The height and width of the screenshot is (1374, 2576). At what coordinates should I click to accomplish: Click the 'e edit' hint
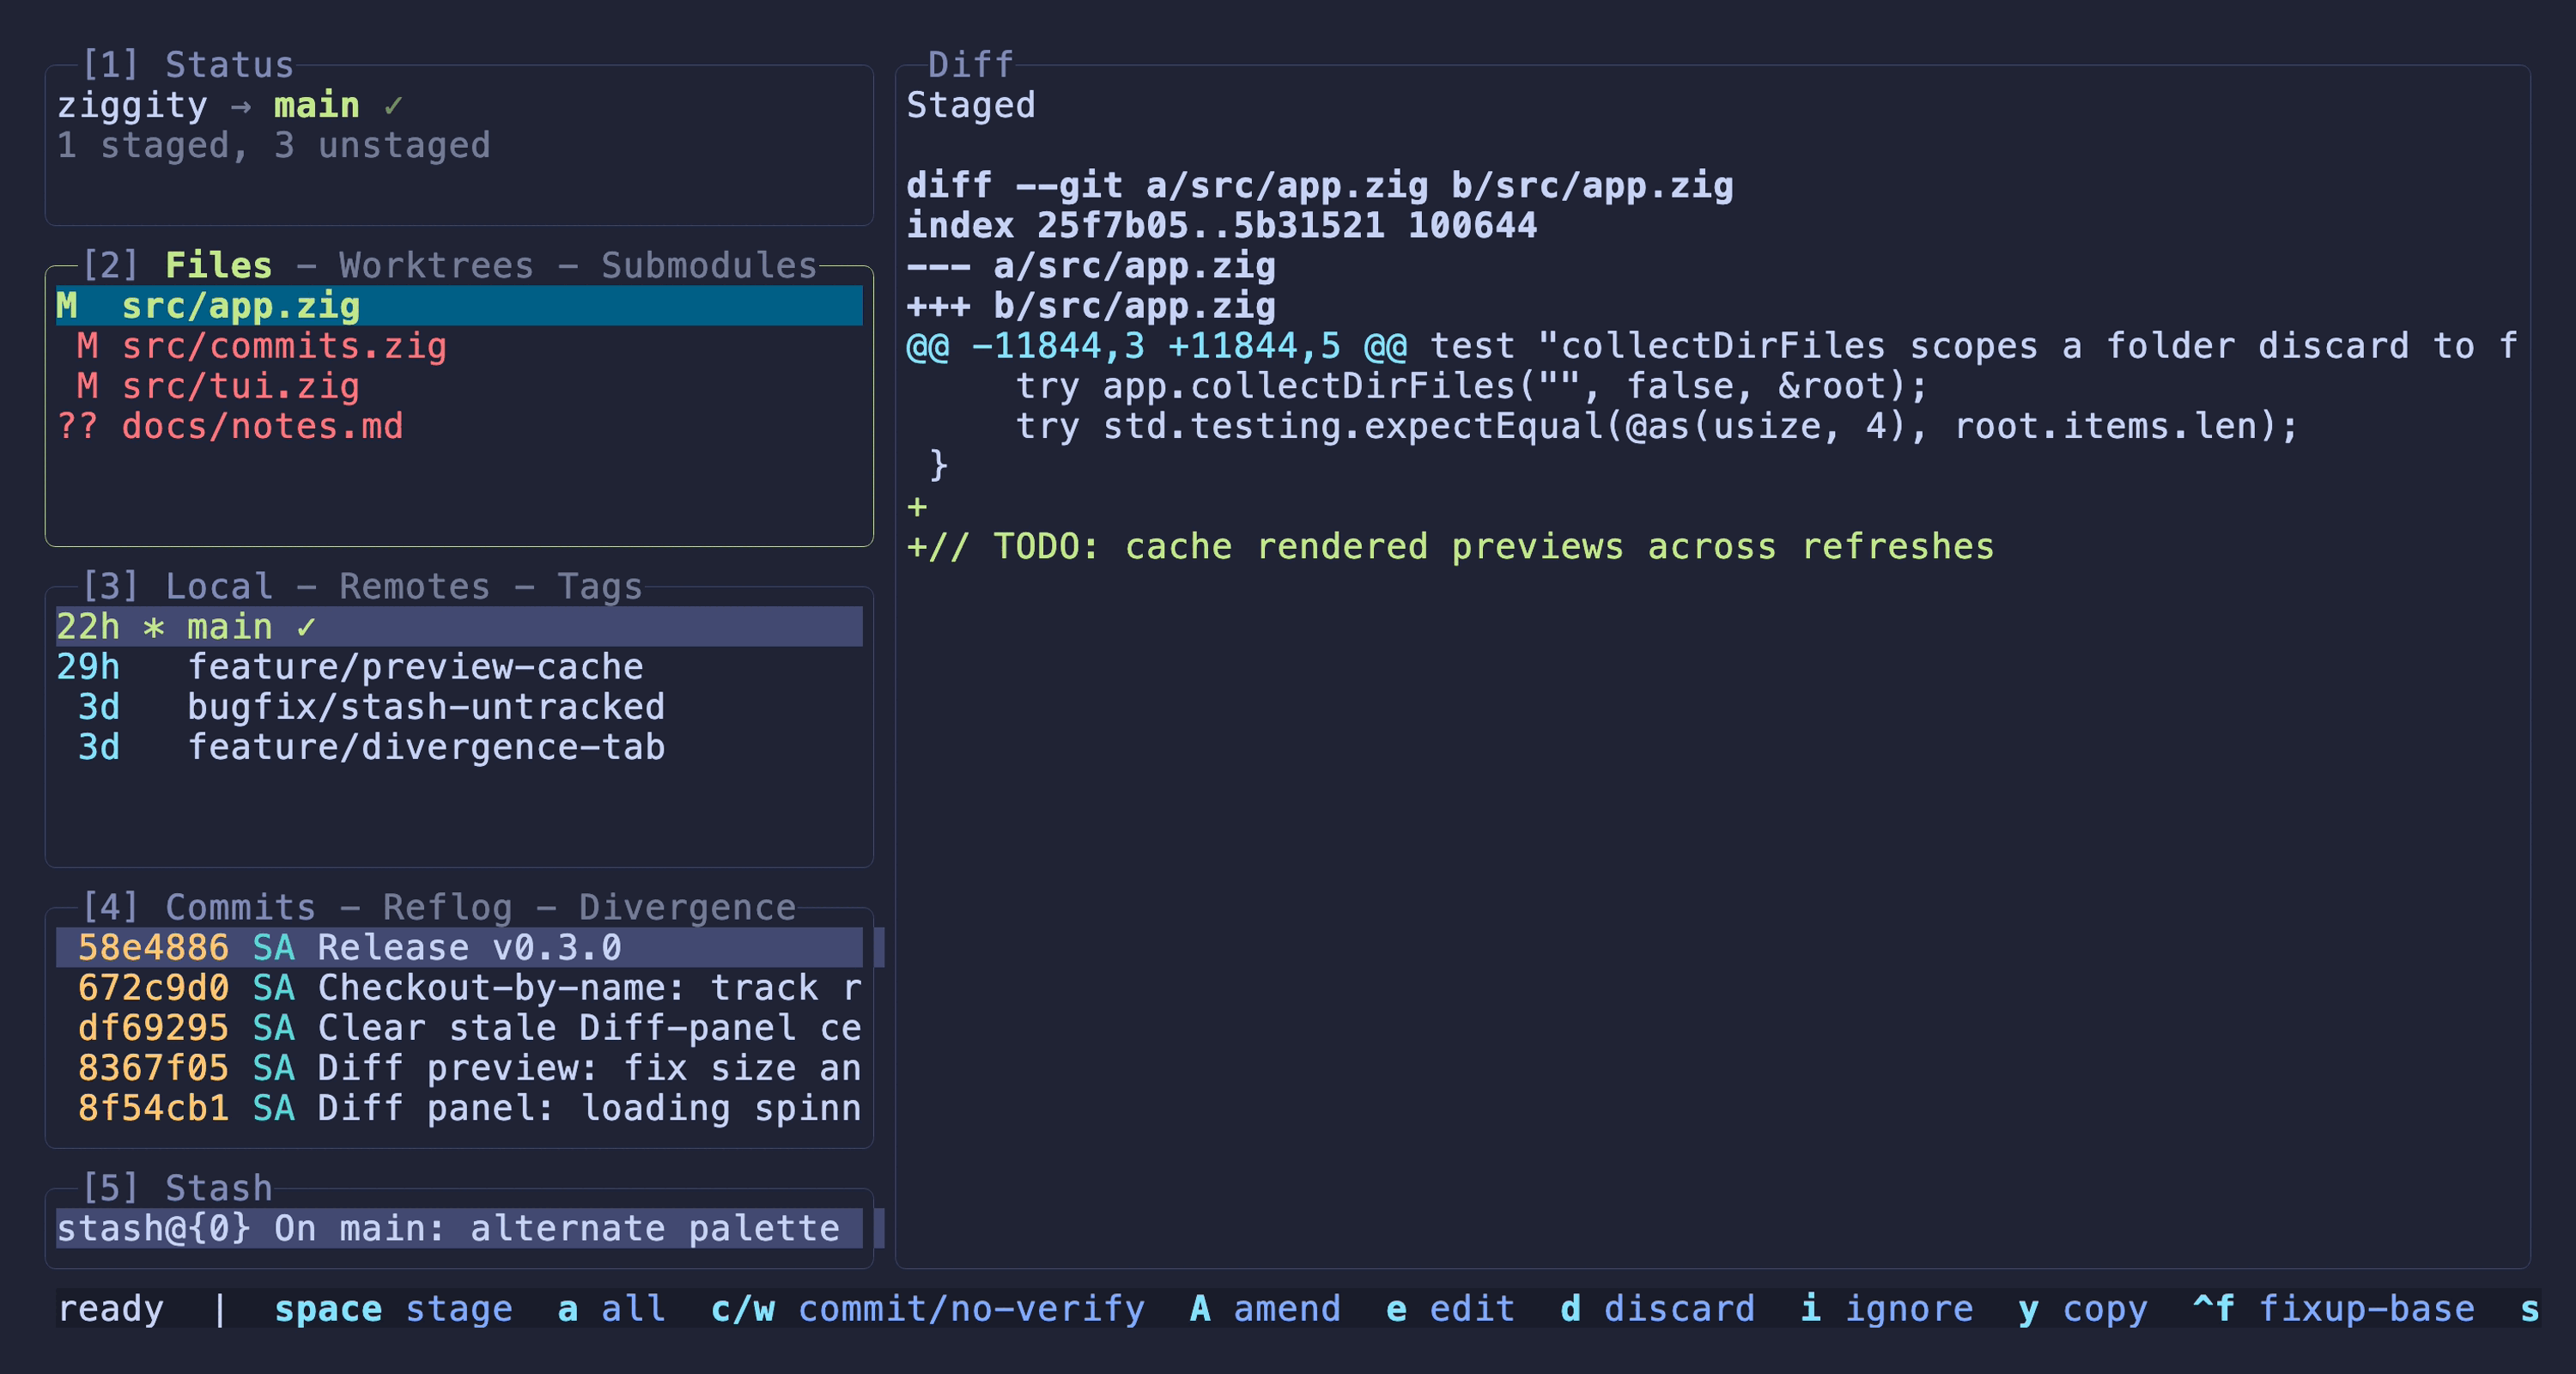pyautogui.click(x=1450, y=1309)
